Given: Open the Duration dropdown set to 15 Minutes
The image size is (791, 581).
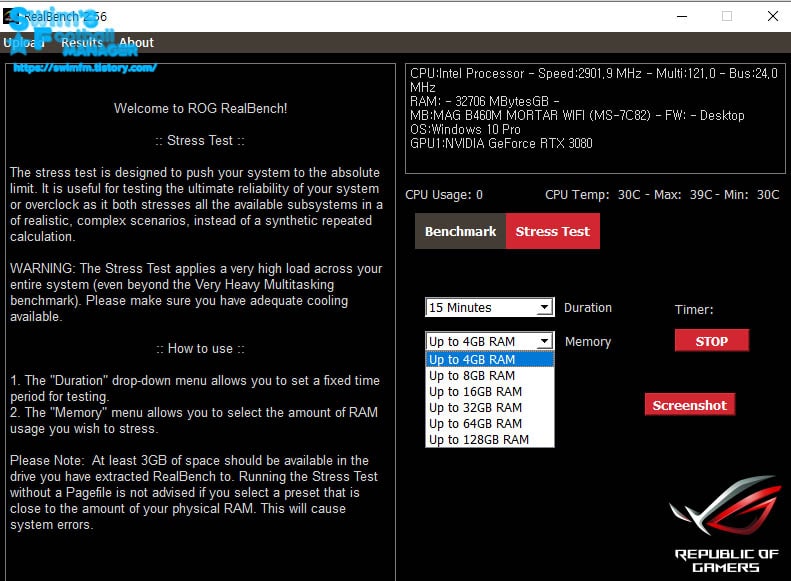Looking at the screenshot, I should [x=489, y=307].
